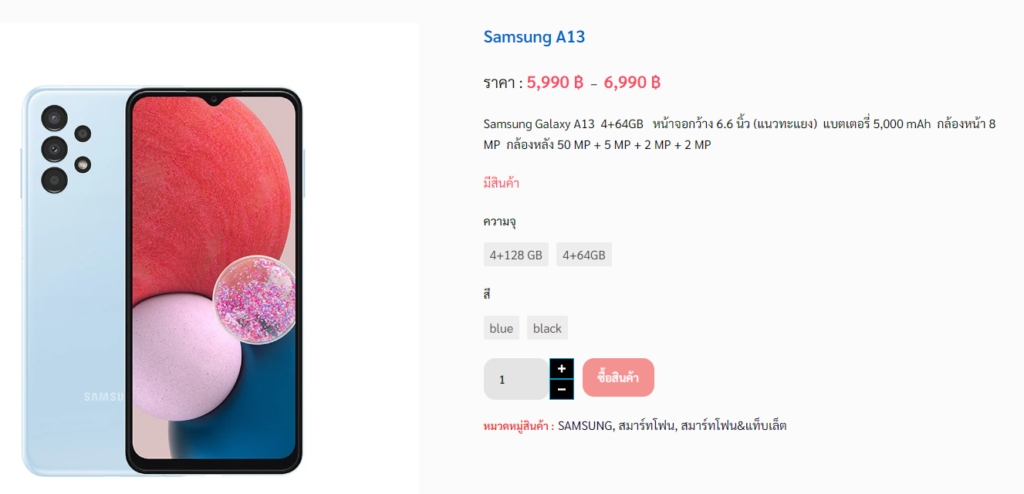The height and width of the screenshot is (494, 1024).
Task: Enlarge the phone front screen image
Action: [214, 280]
